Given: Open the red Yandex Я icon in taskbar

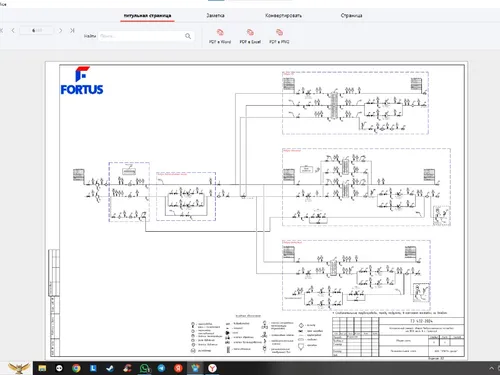Looking at the screenshot, I should pos(179,368).
